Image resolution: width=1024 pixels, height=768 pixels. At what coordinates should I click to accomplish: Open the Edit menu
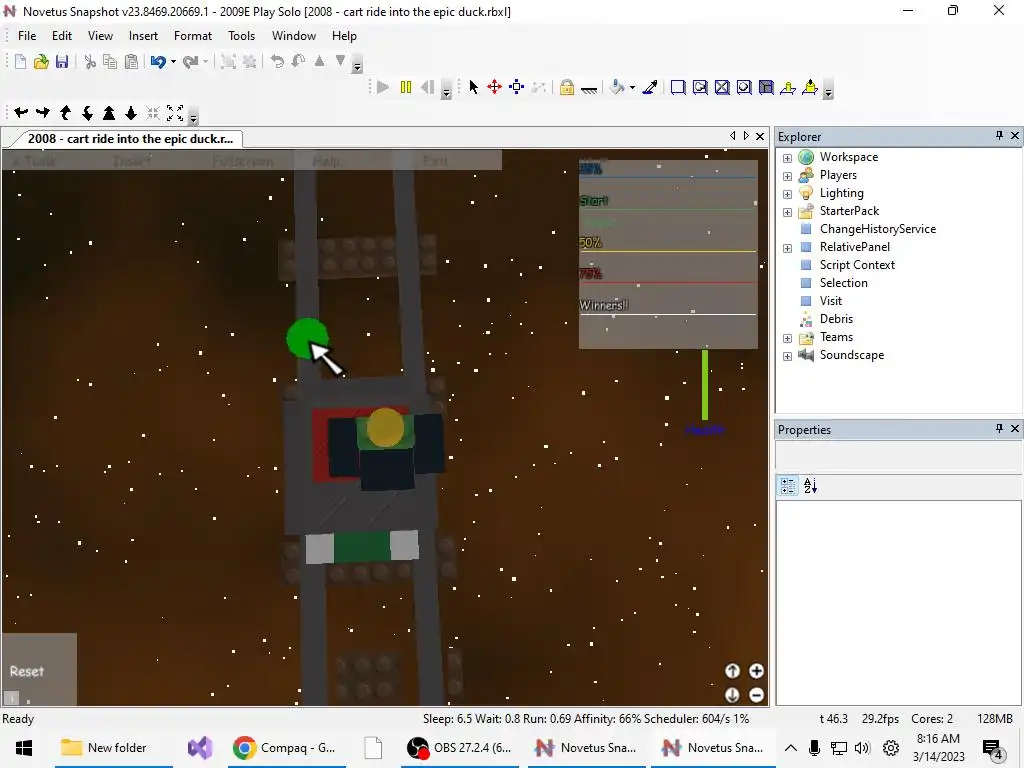tap(62, 36)
